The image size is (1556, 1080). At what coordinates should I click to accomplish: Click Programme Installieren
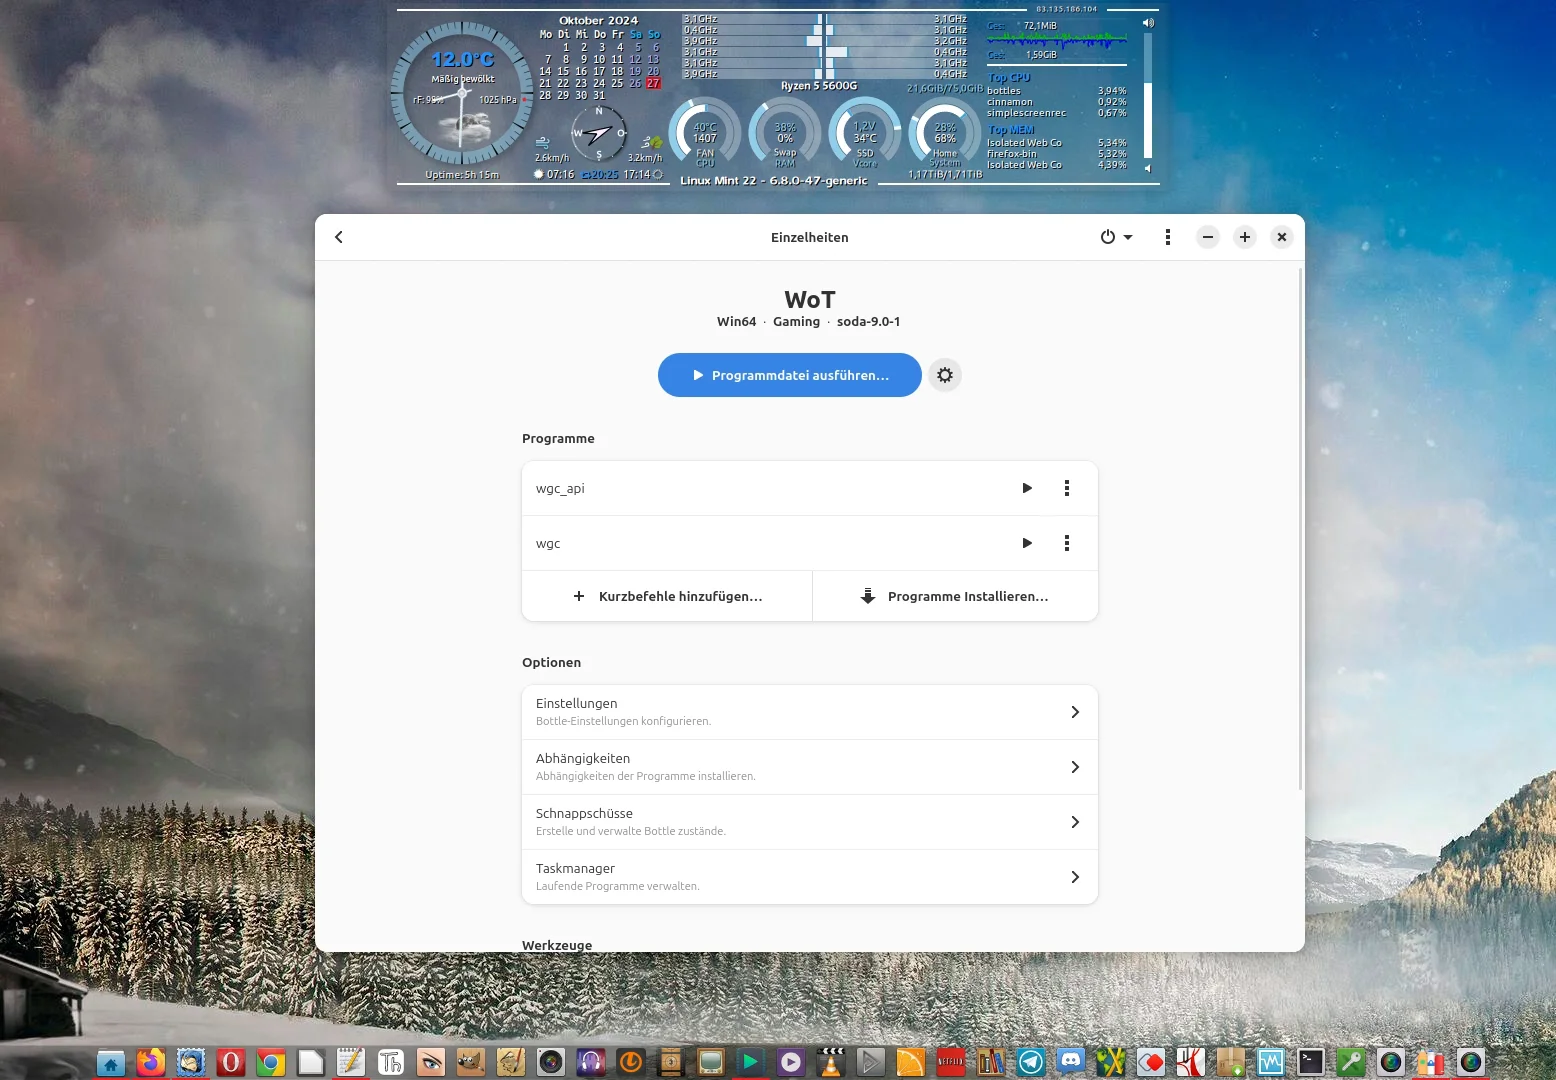click(x=955, y=596)
